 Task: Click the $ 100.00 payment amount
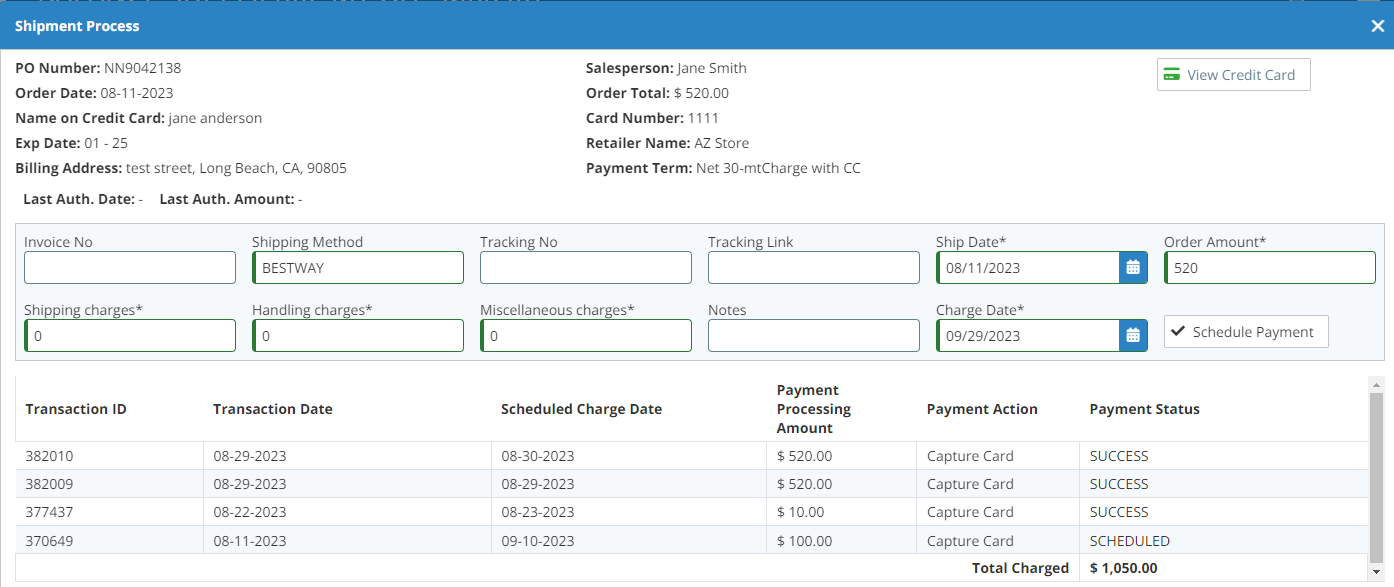point(804,541)
